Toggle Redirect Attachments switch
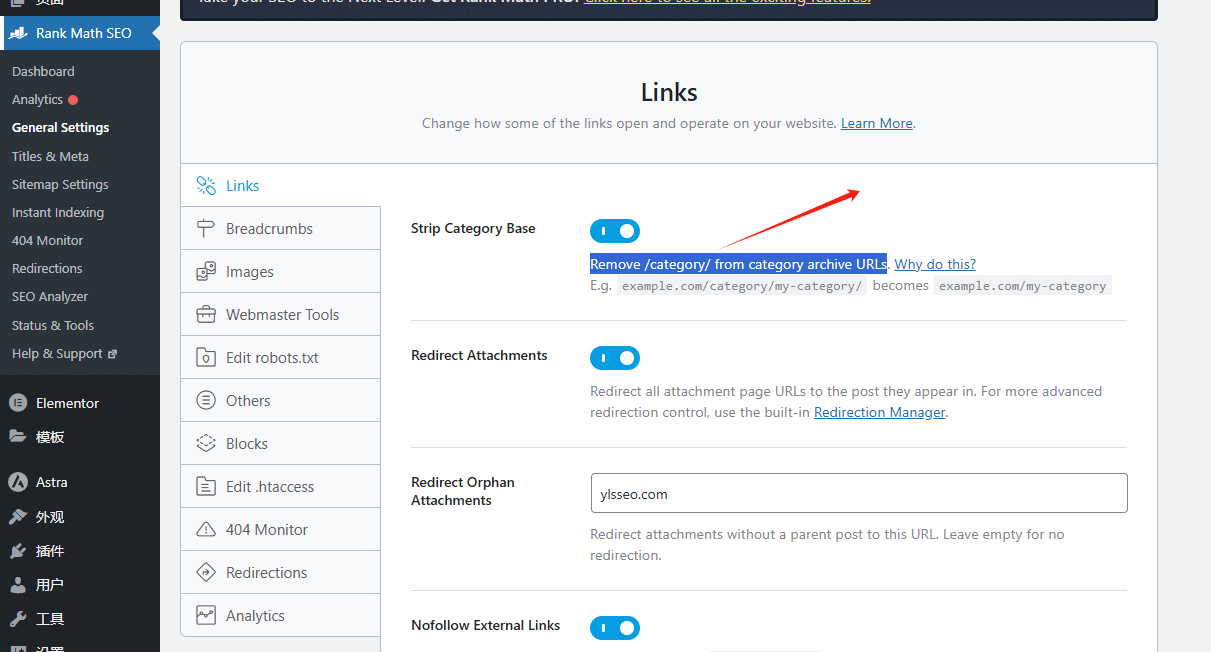Image resolution: width=1211 pixels, height=652 pixels. (615, 358)
